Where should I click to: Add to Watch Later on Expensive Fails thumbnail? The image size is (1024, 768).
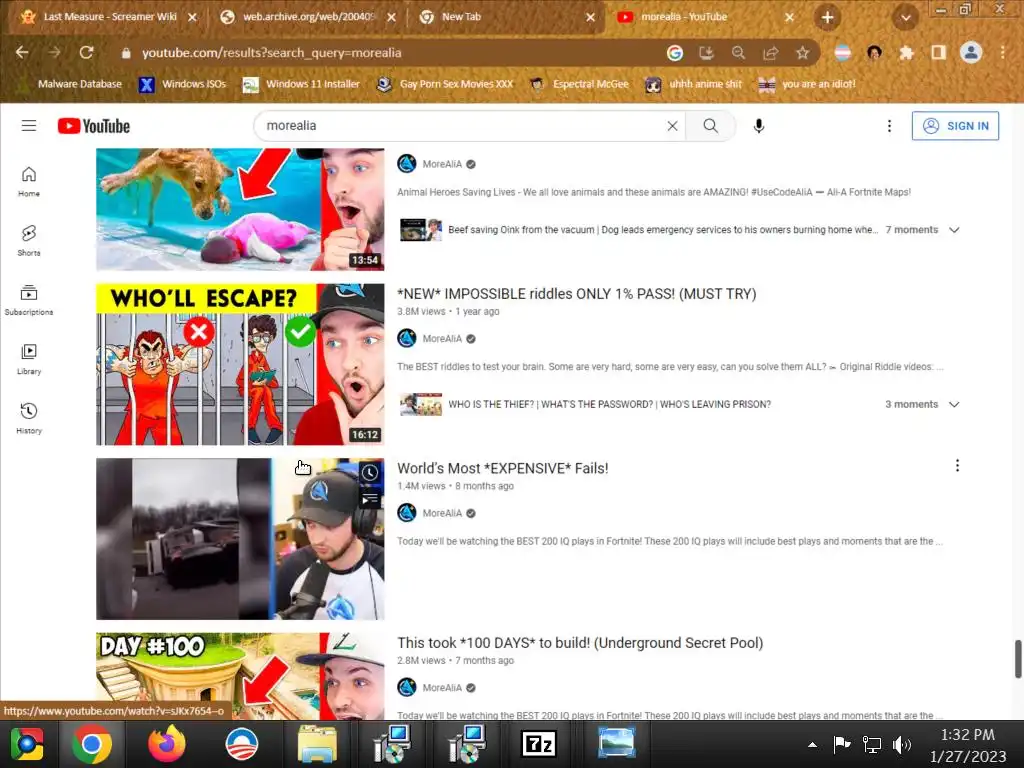point(370,472)
